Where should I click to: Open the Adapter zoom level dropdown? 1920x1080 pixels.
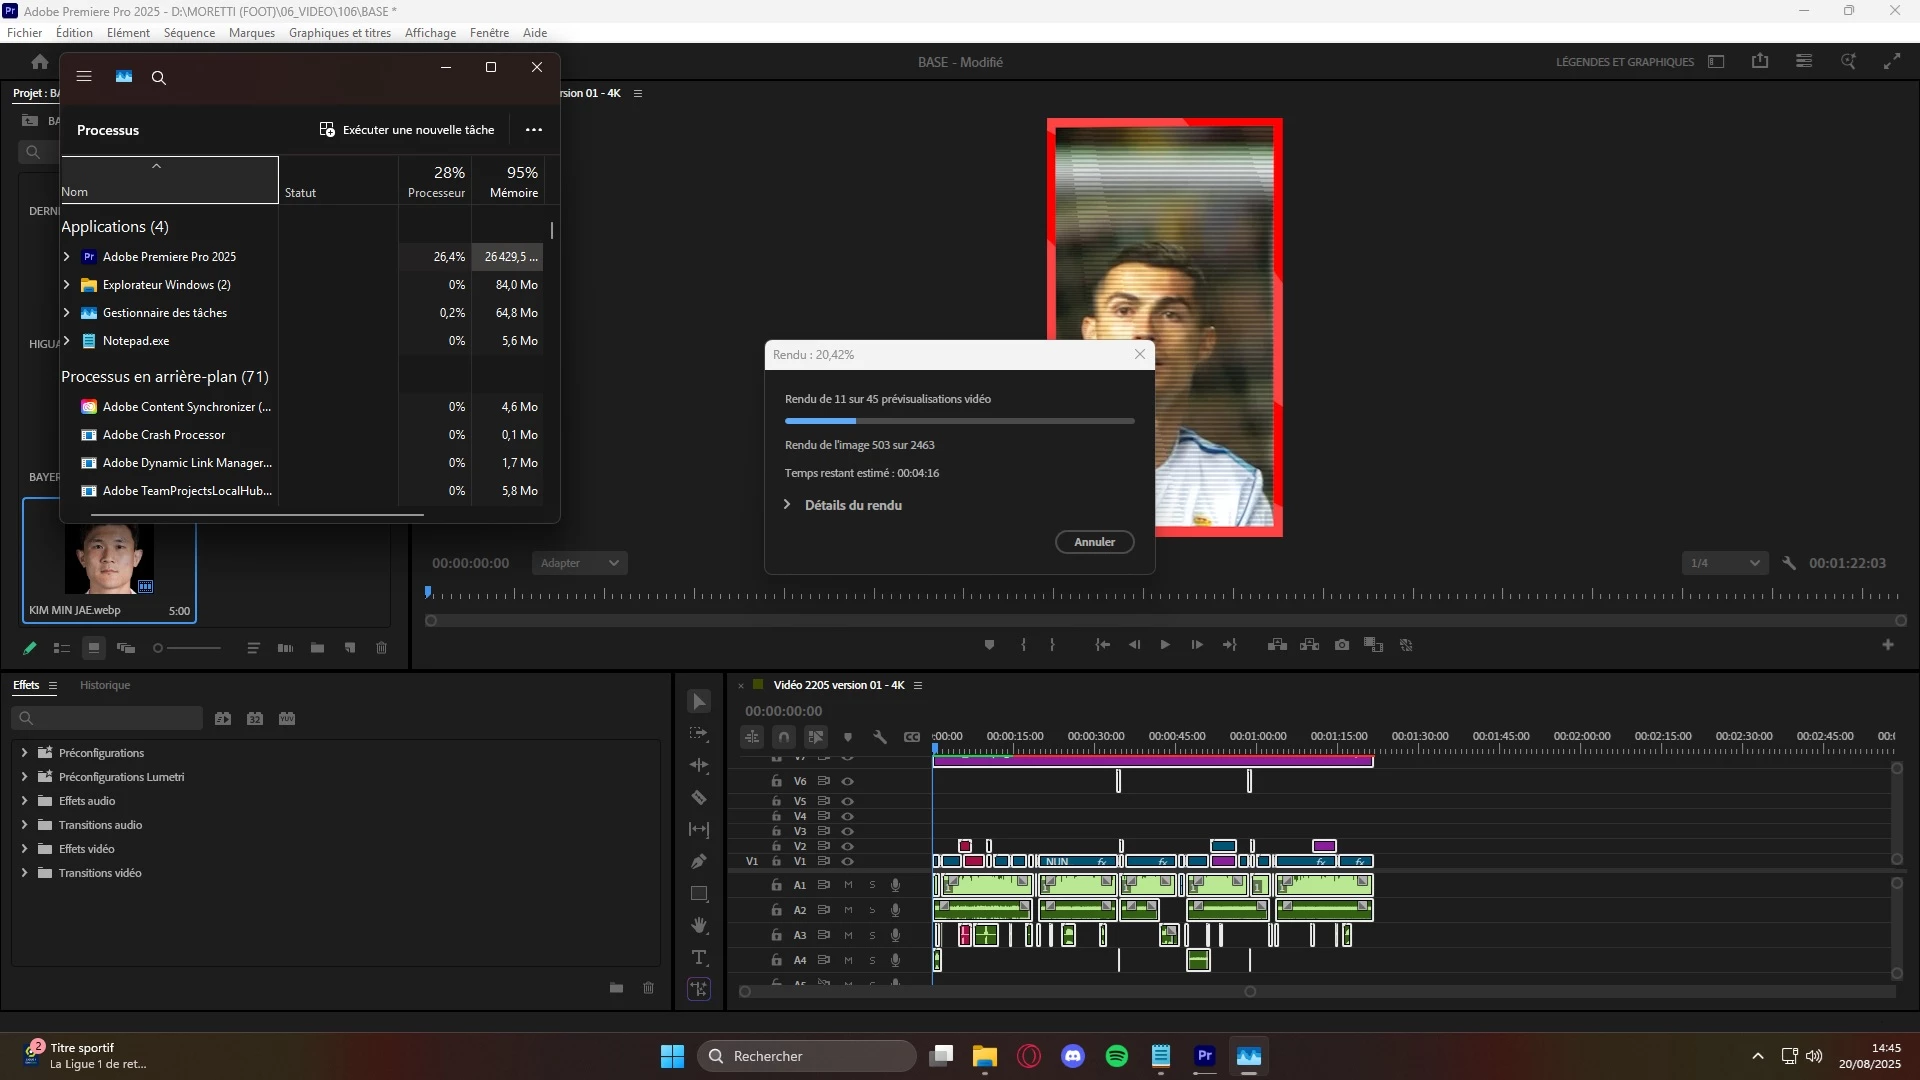coord(580,563)
